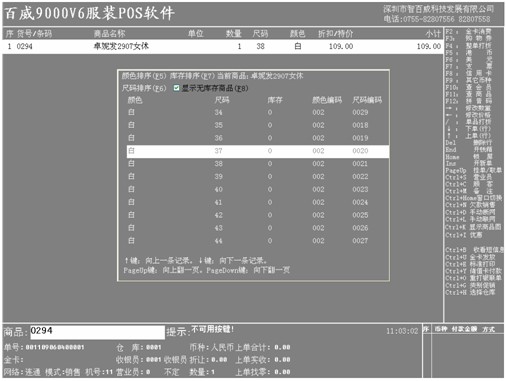Toggle the 显示无库存商品 (F8) checkbox
The width and height of the screenshot is (506, 381).
pyautogui.click(x=176, y=88)
